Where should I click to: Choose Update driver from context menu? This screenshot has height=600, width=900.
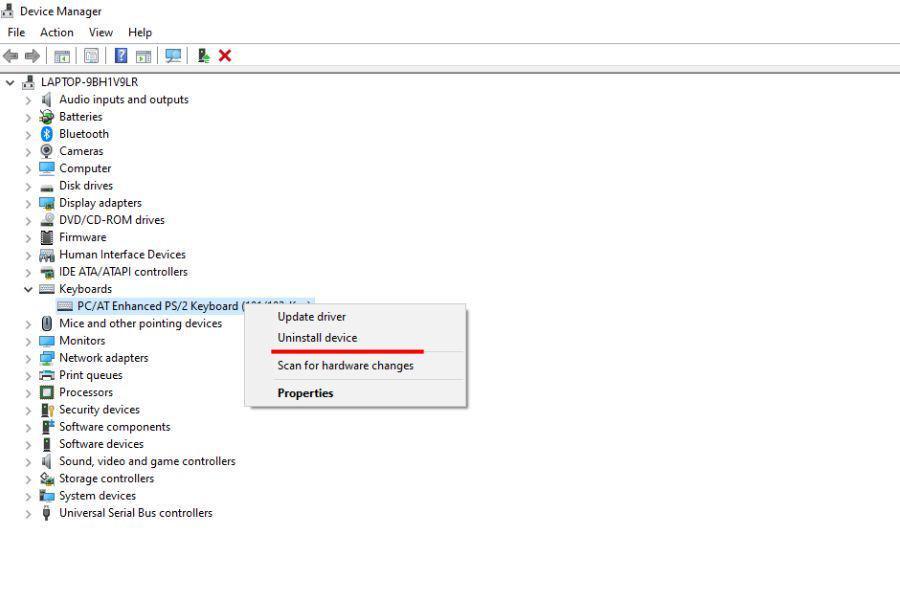click(x=355, y=316)
